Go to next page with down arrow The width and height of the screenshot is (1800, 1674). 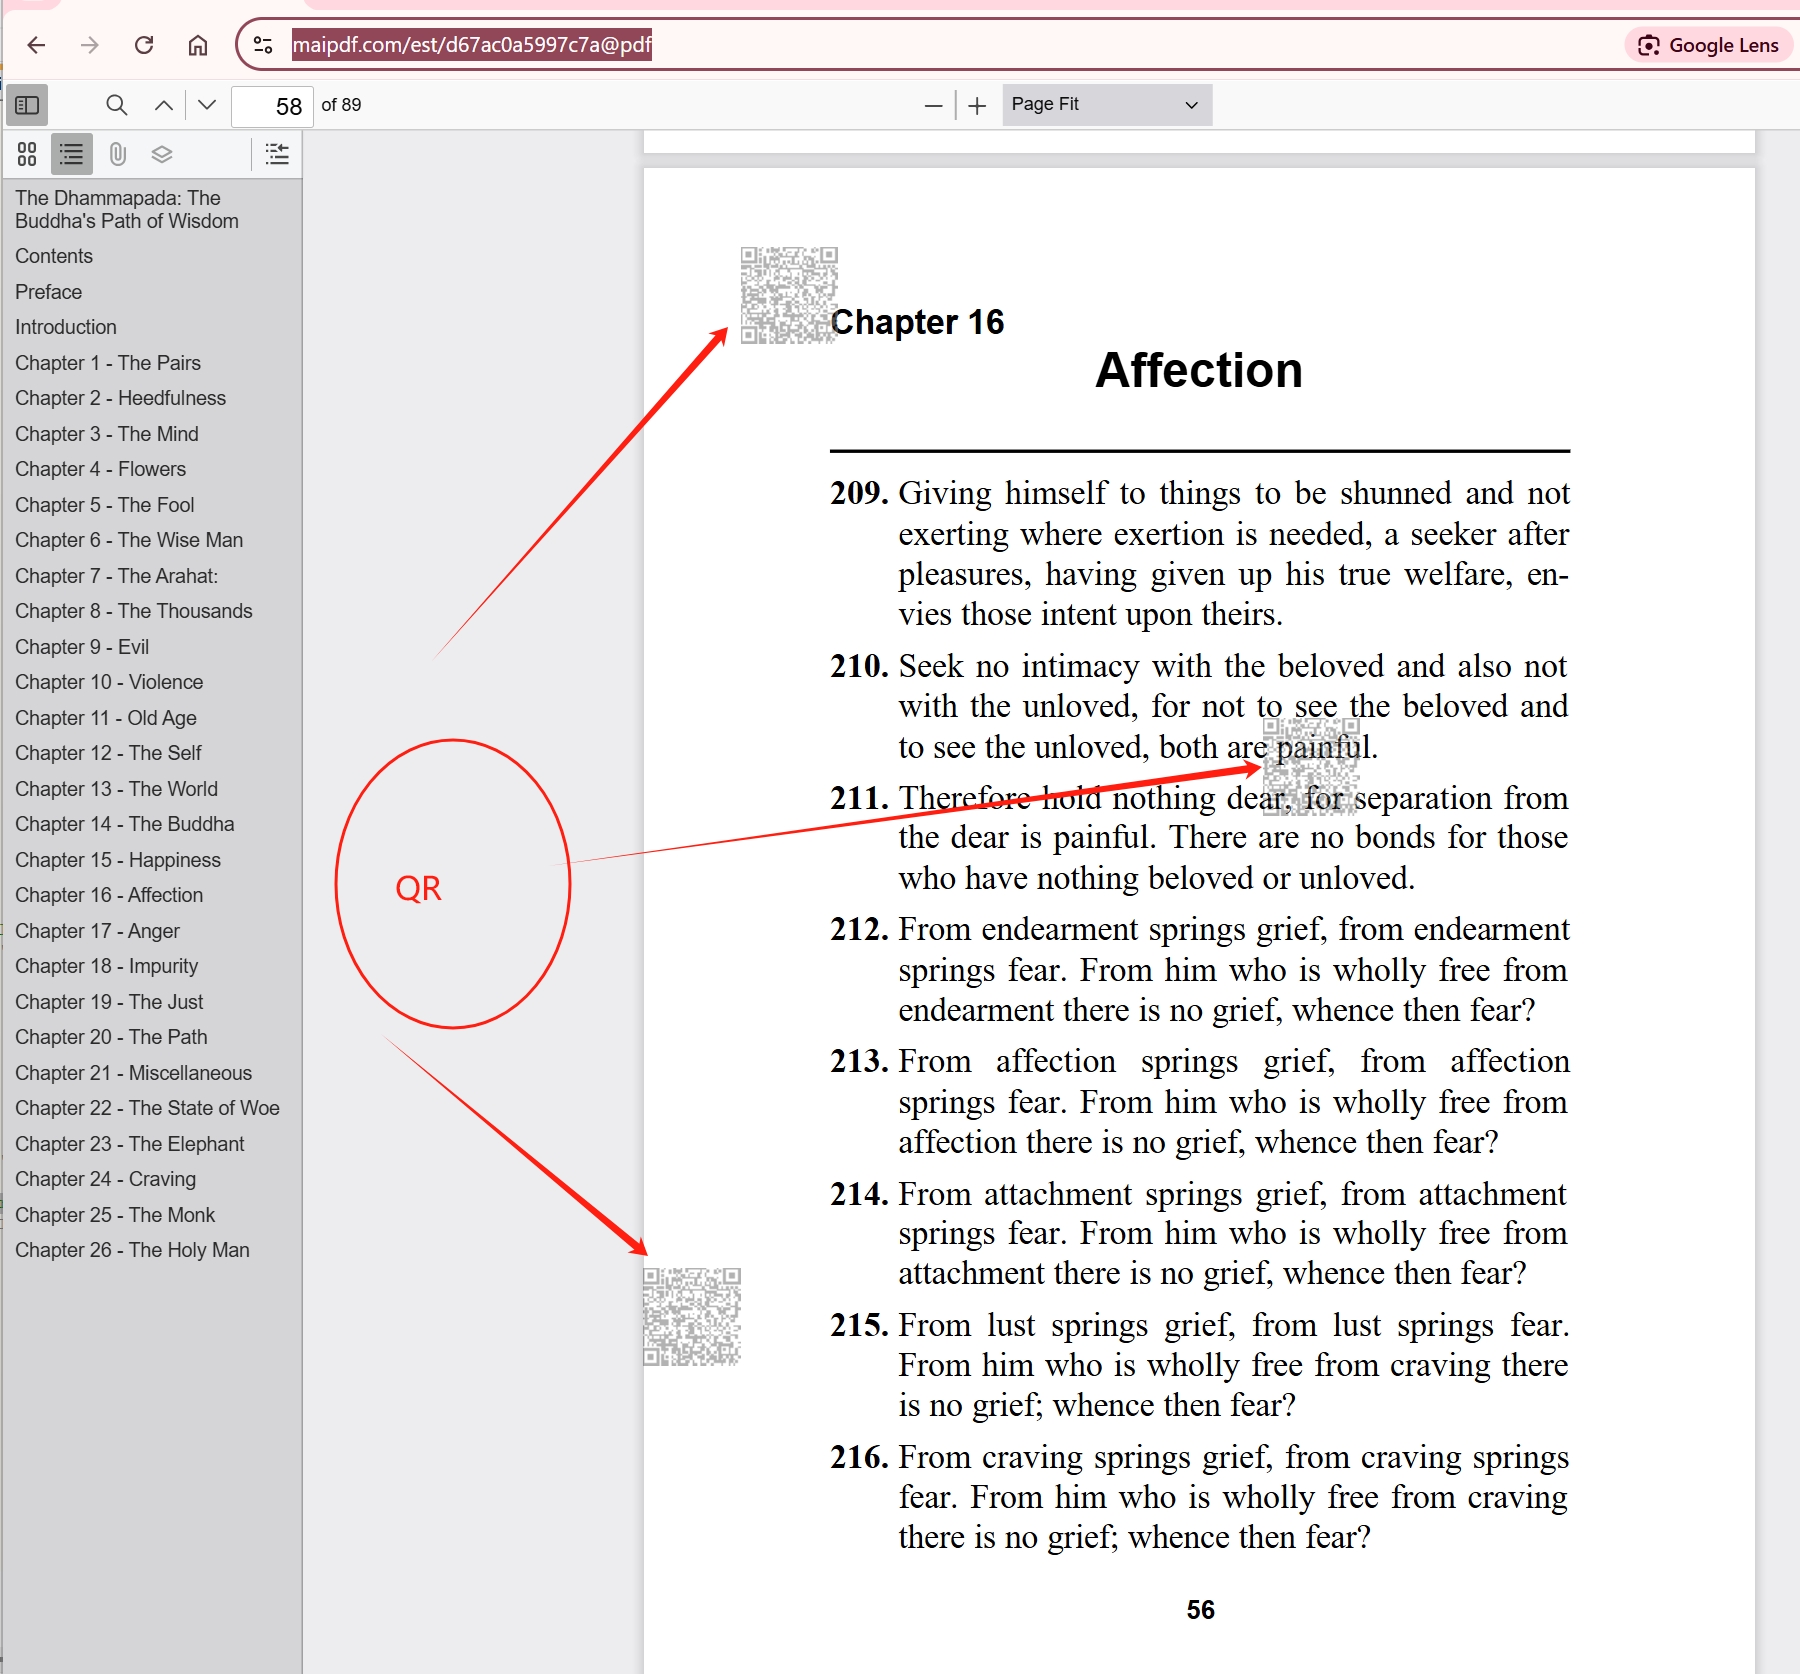click(x=207, y=105)
